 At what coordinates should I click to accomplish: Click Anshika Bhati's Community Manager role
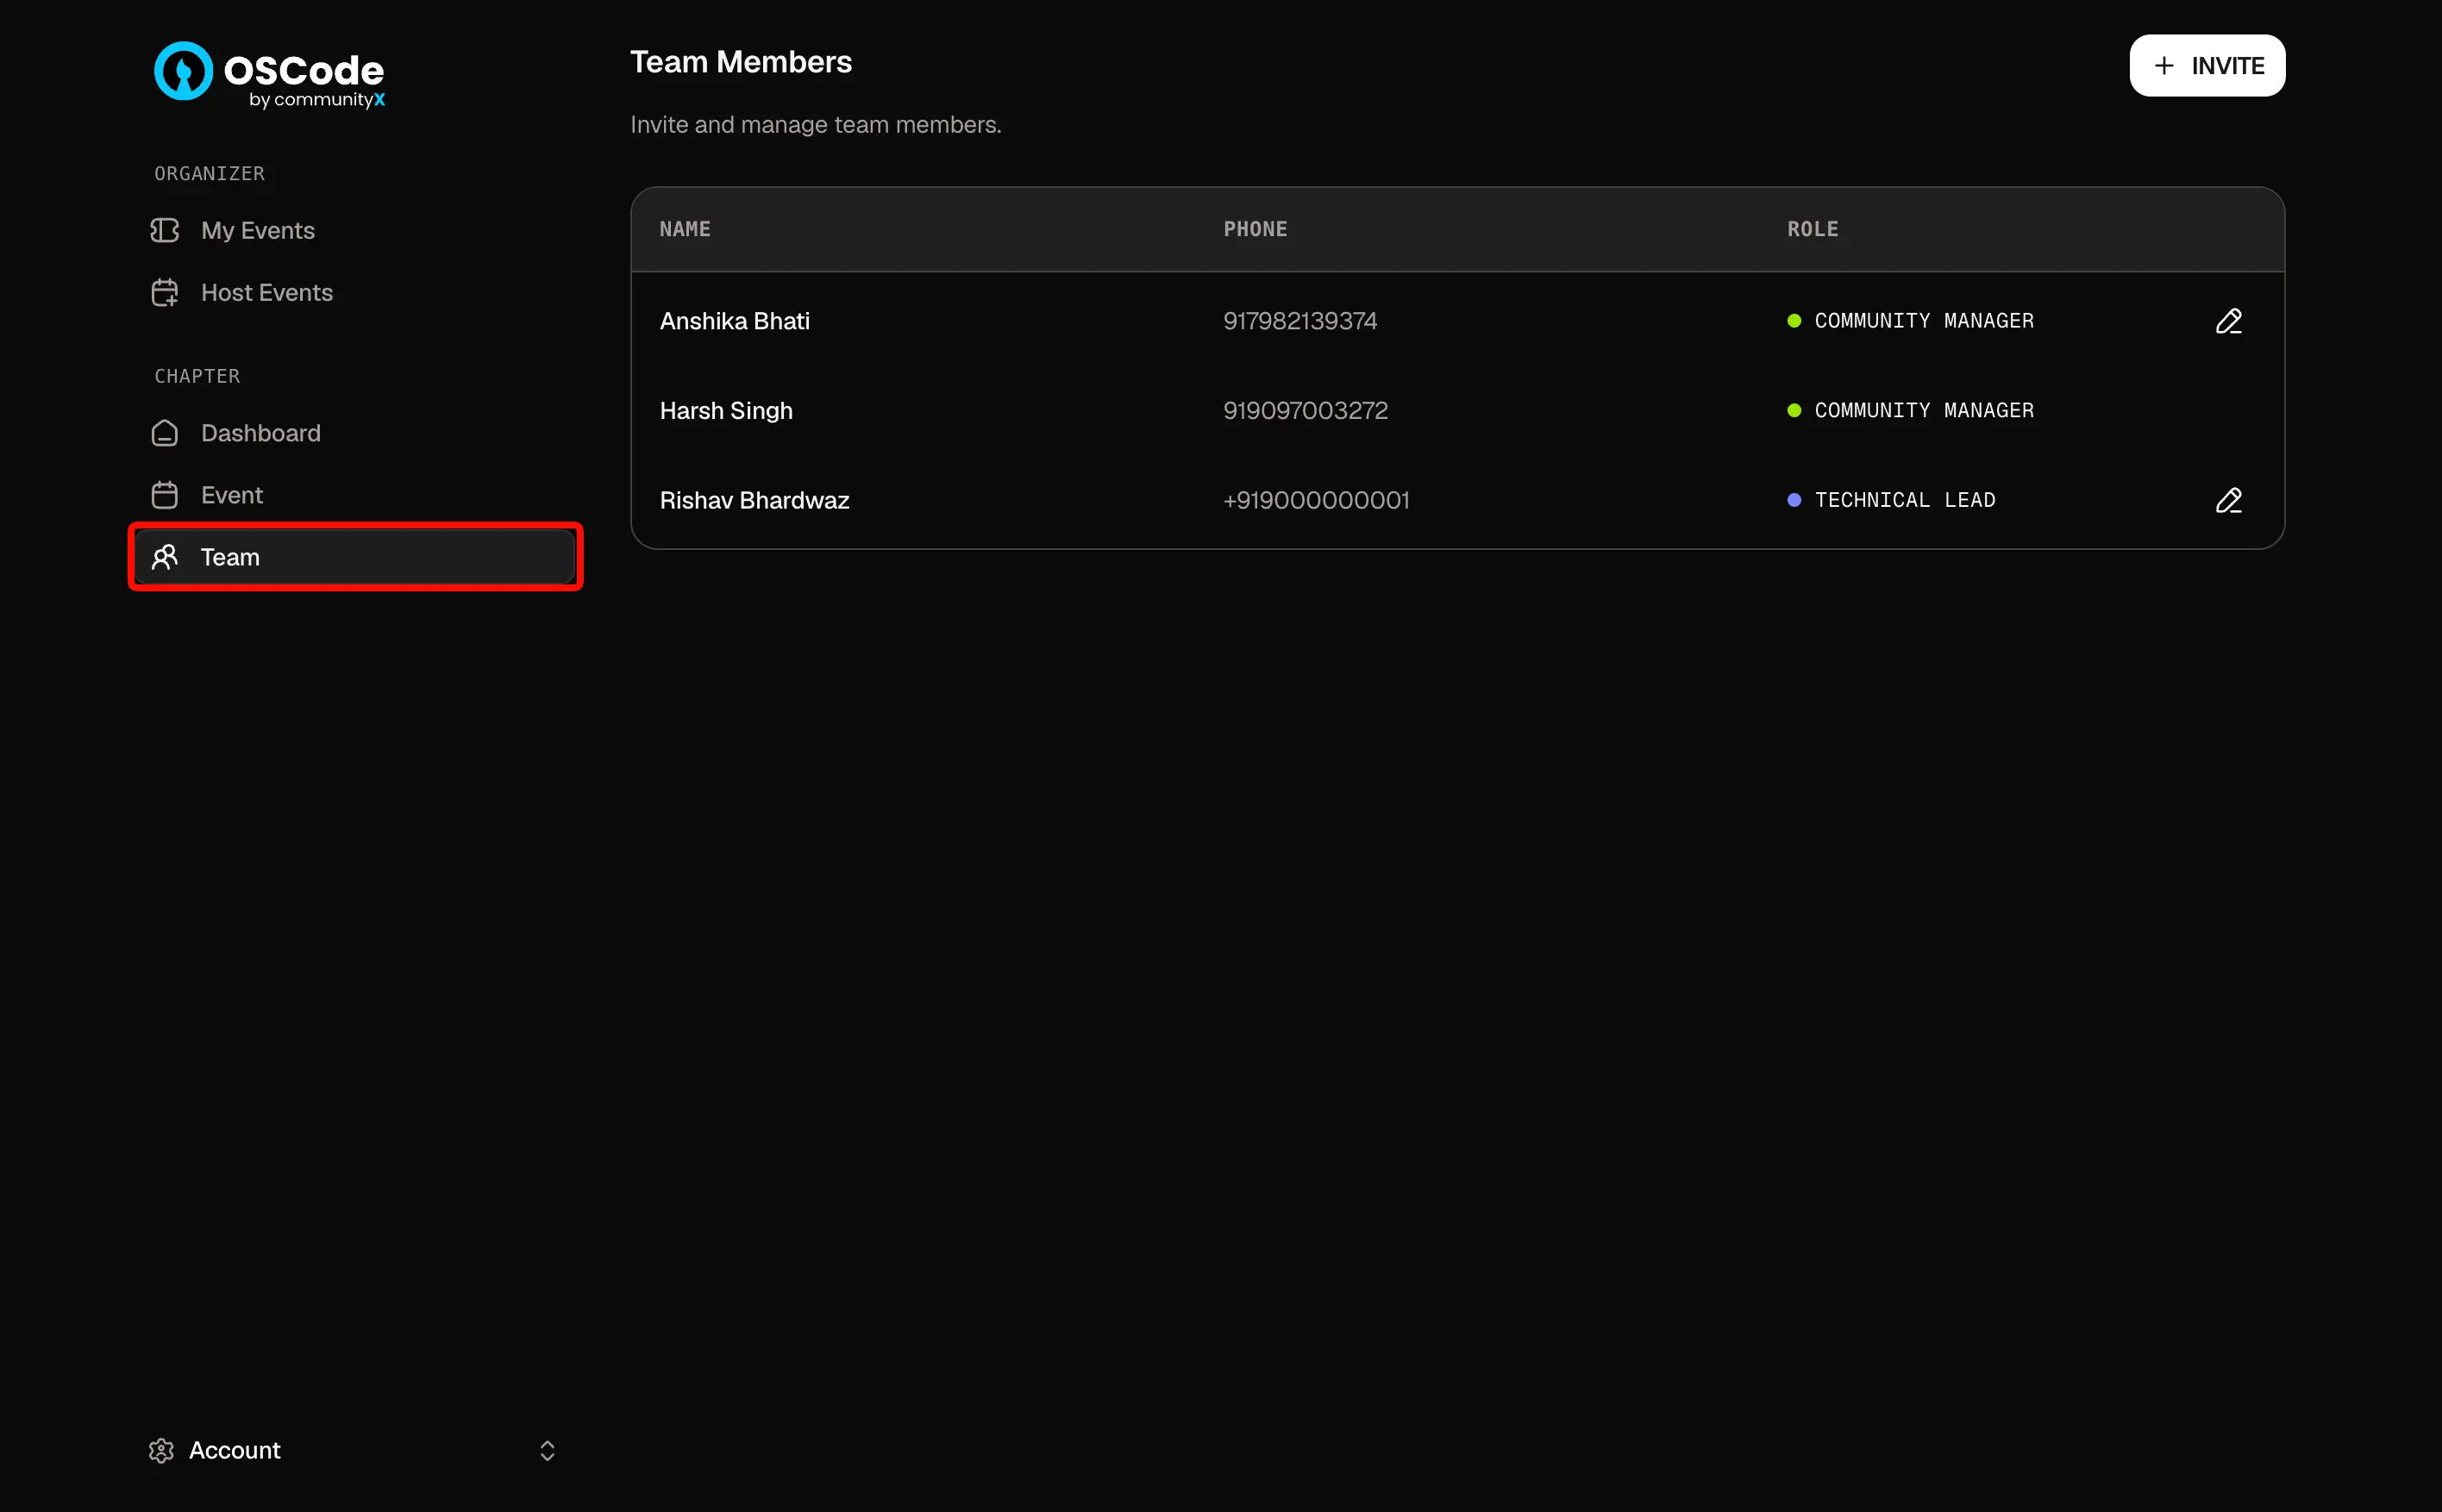click(x=1910, y=321)
